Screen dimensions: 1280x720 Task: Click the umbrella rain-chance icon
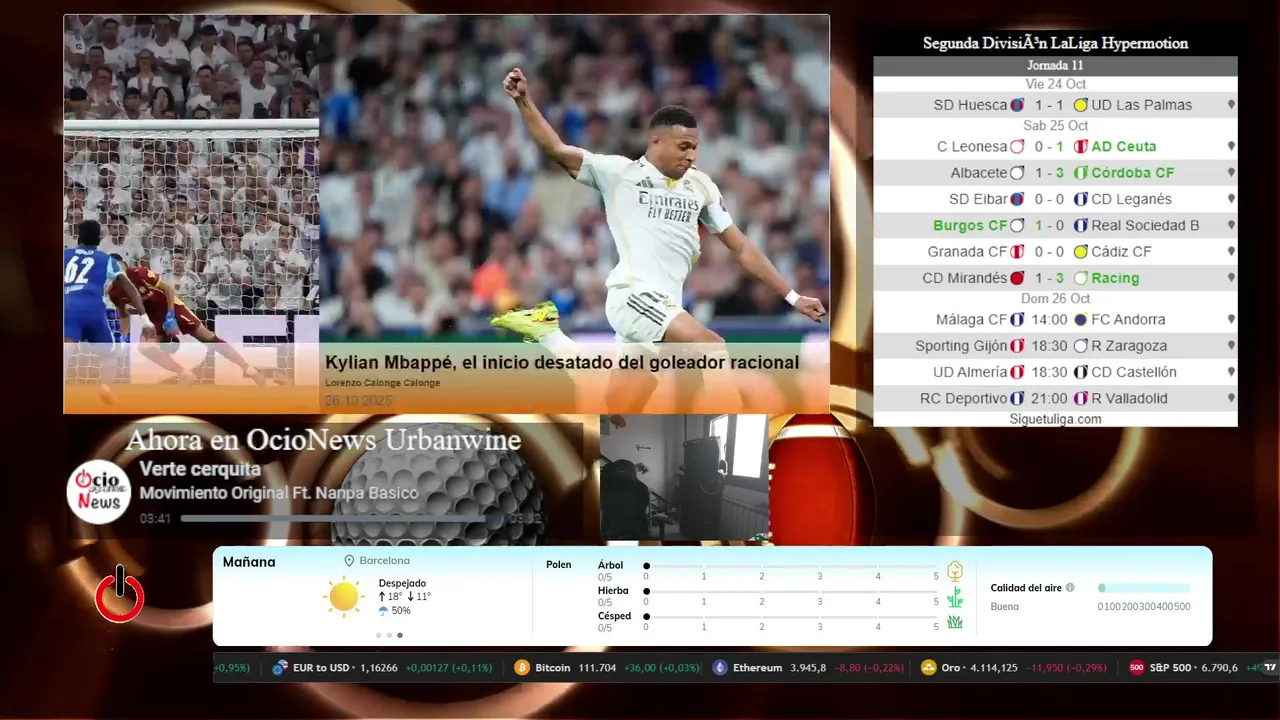(x=383, y=611)
